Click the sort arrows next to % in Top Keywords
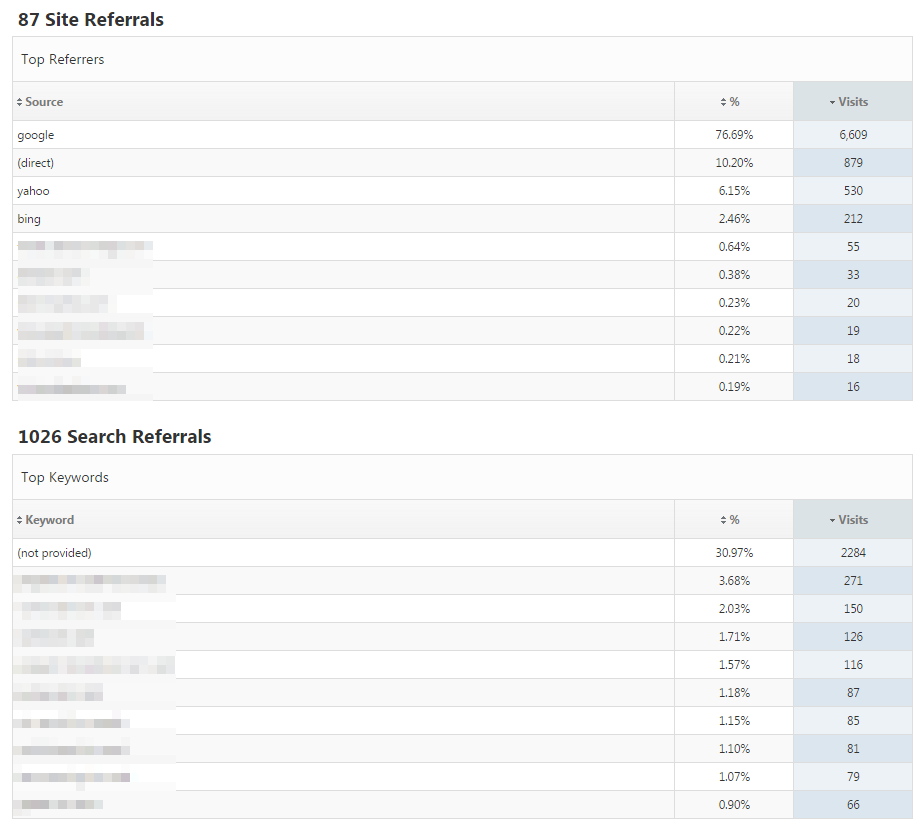The height and width of the screenshot is (827, 920). click(x=723, y=520)
